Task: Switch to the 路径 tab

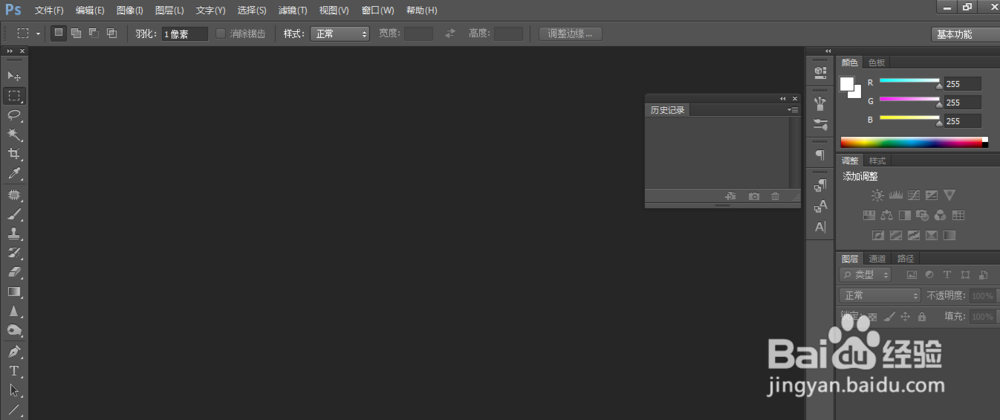Action: (x=906, y=259)
